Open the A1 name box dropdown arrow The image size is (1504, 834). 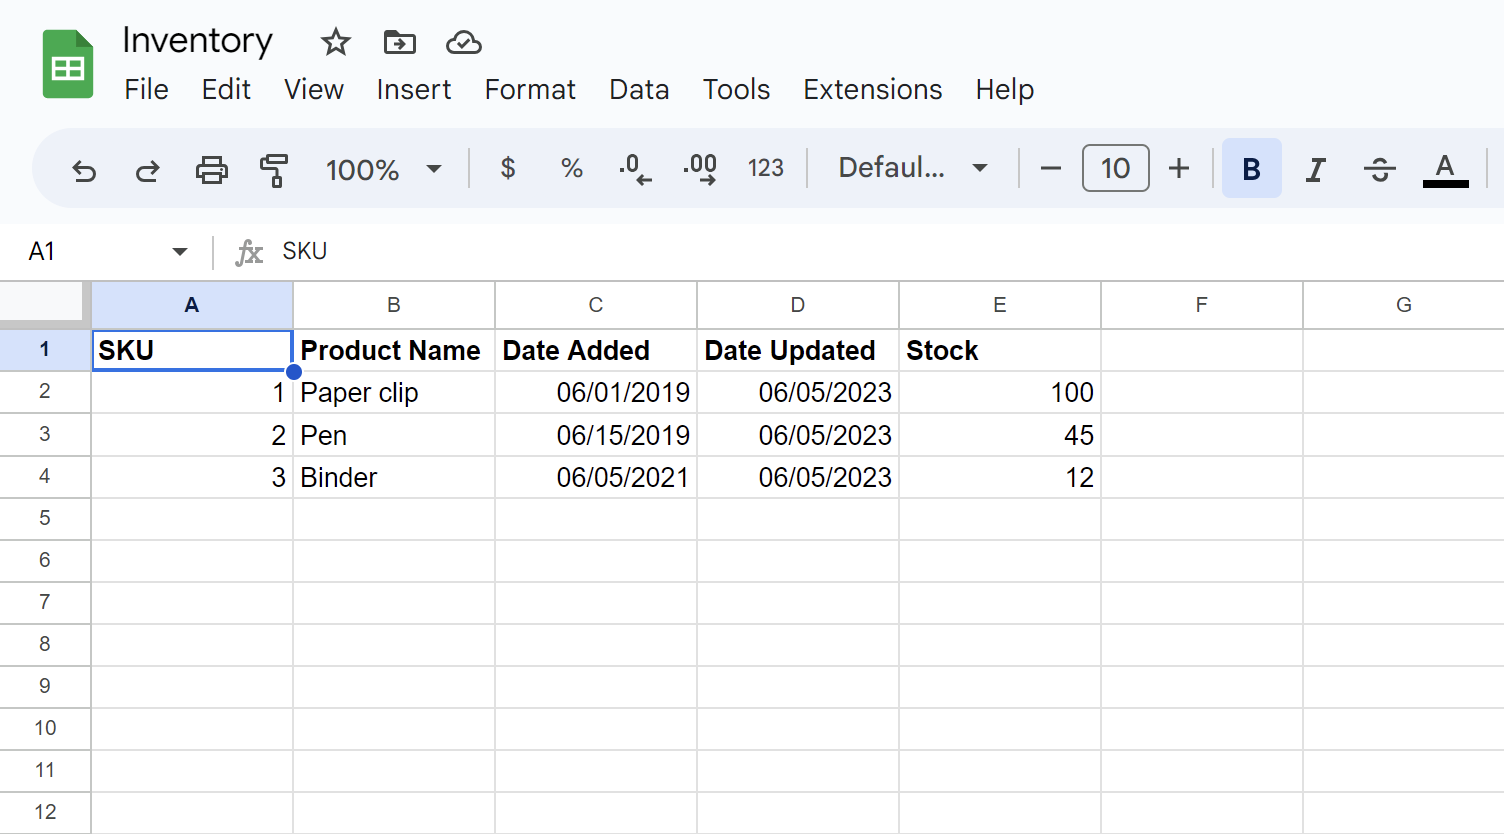pyautogui.click(x=180, y=251)
